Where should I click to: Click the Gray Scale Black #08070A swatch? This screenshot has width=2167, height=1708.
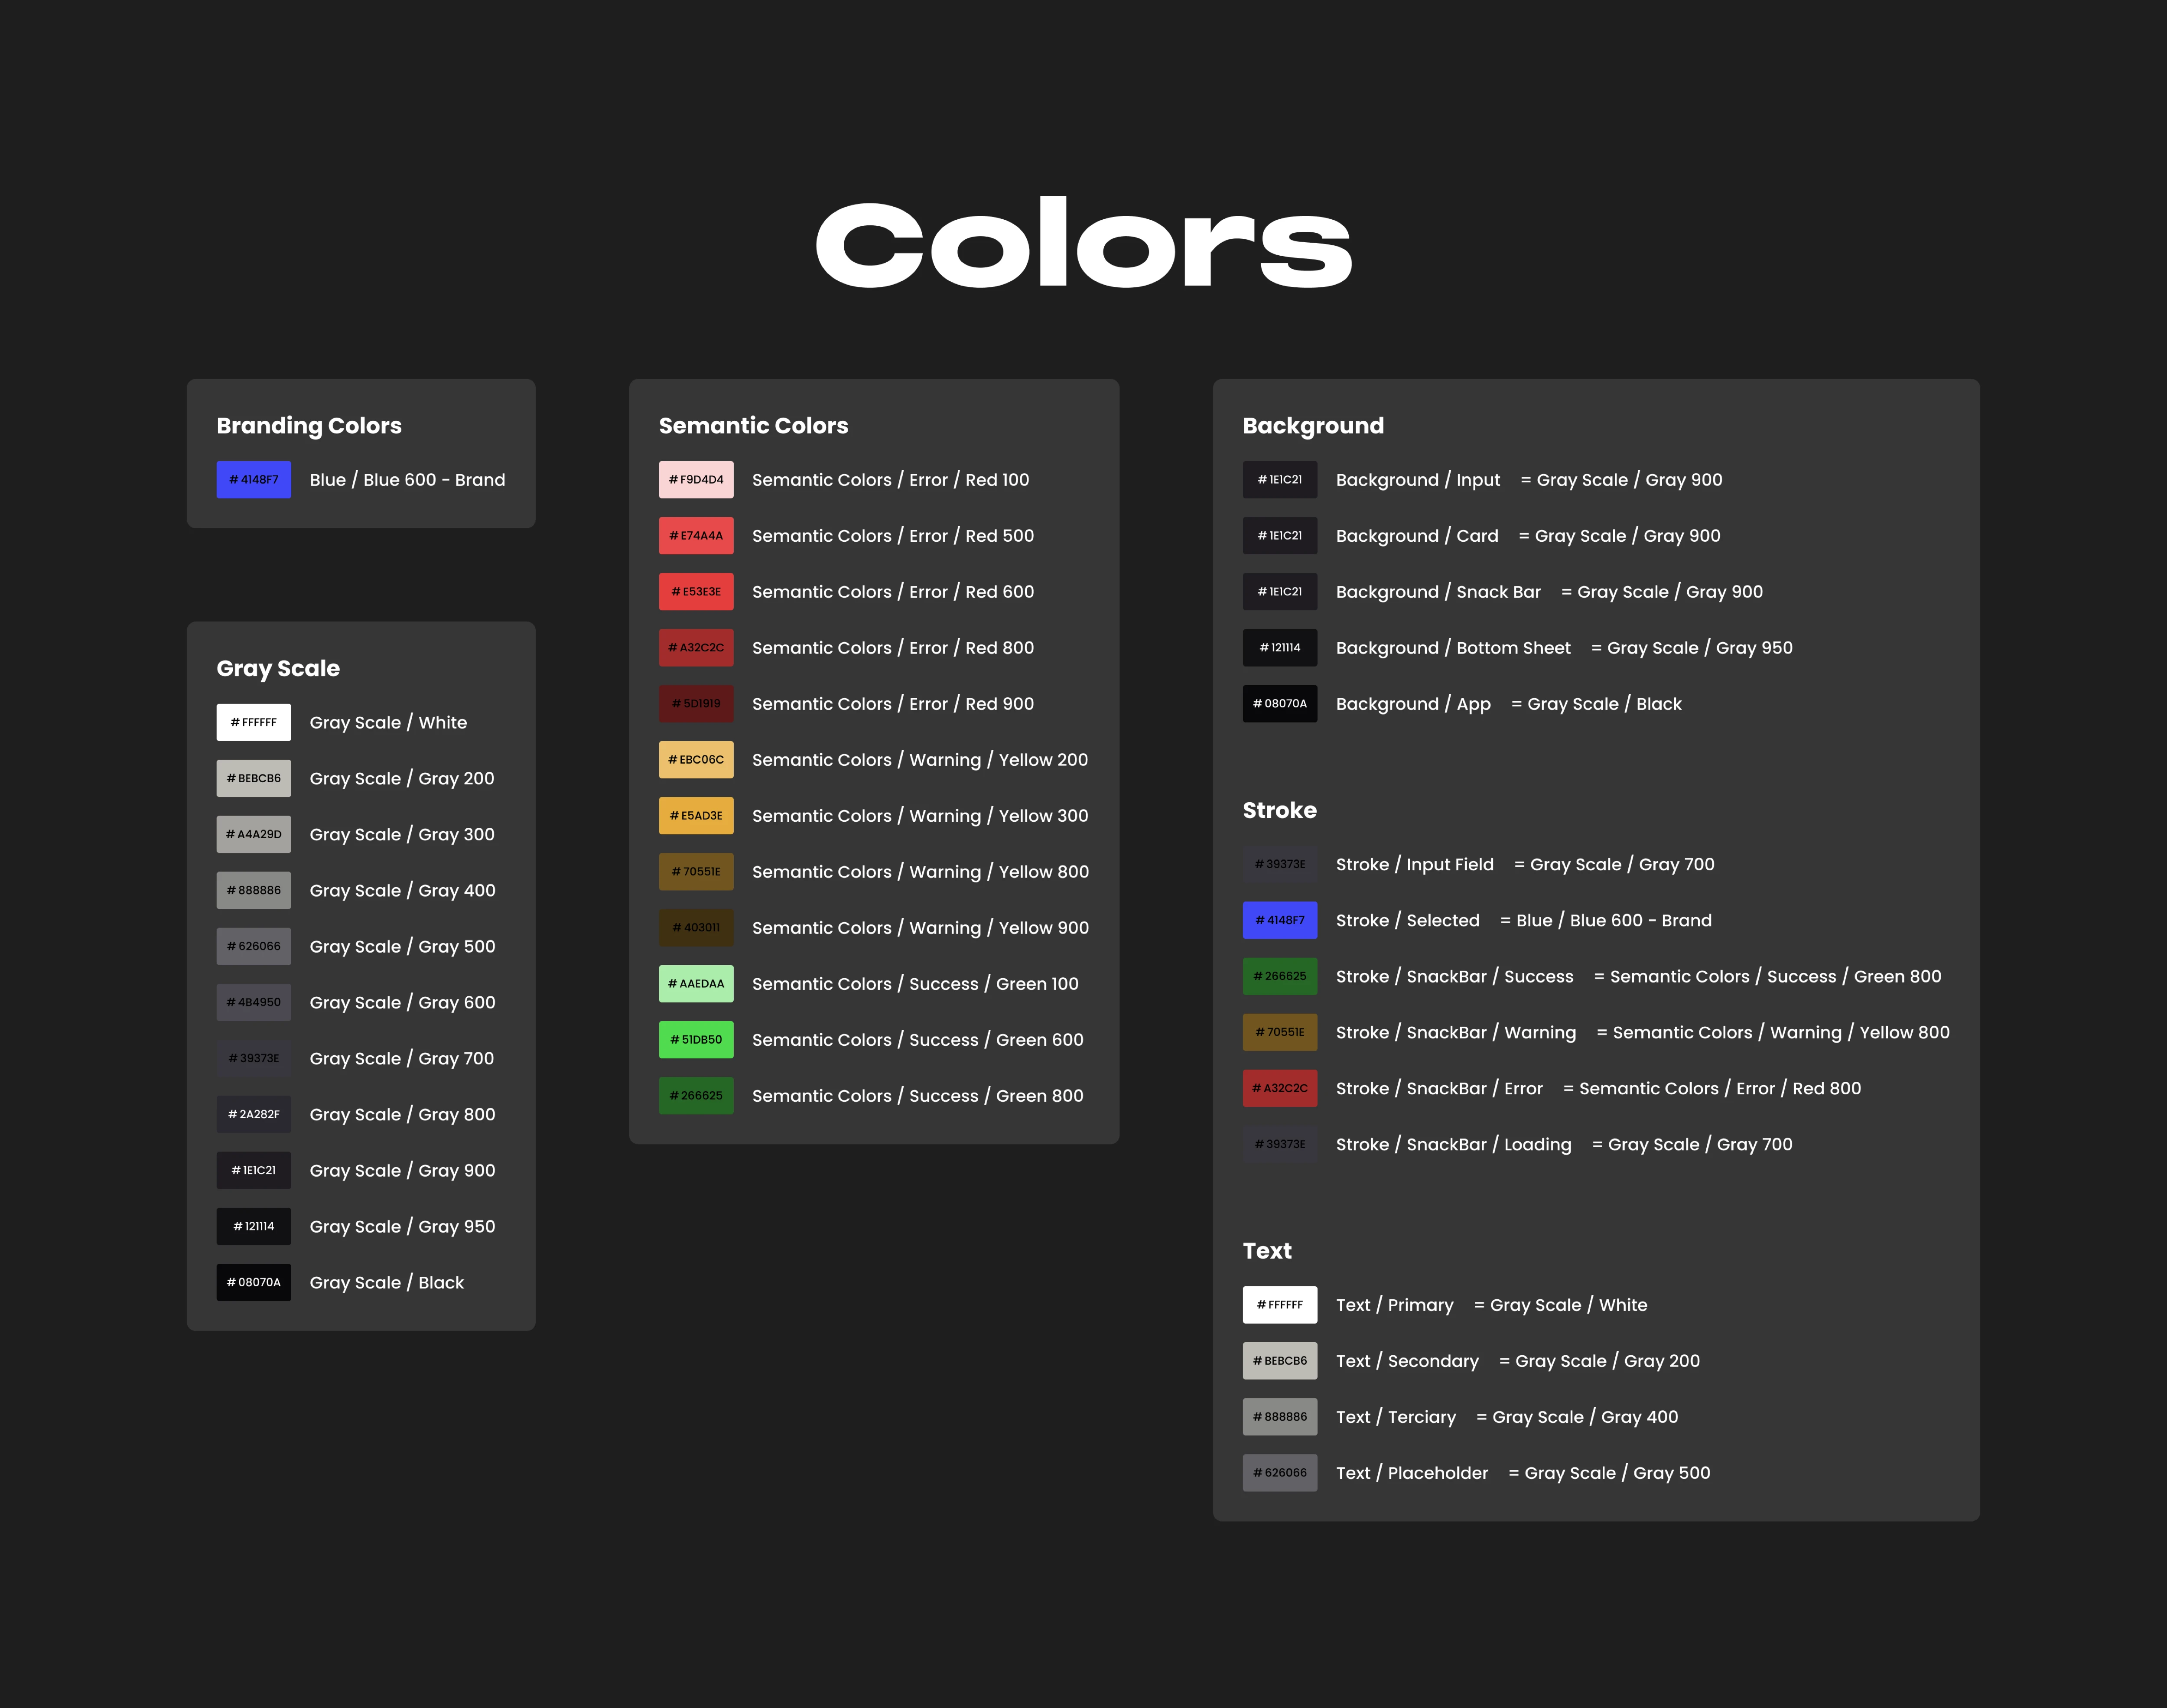click(x=253, y=1282)
